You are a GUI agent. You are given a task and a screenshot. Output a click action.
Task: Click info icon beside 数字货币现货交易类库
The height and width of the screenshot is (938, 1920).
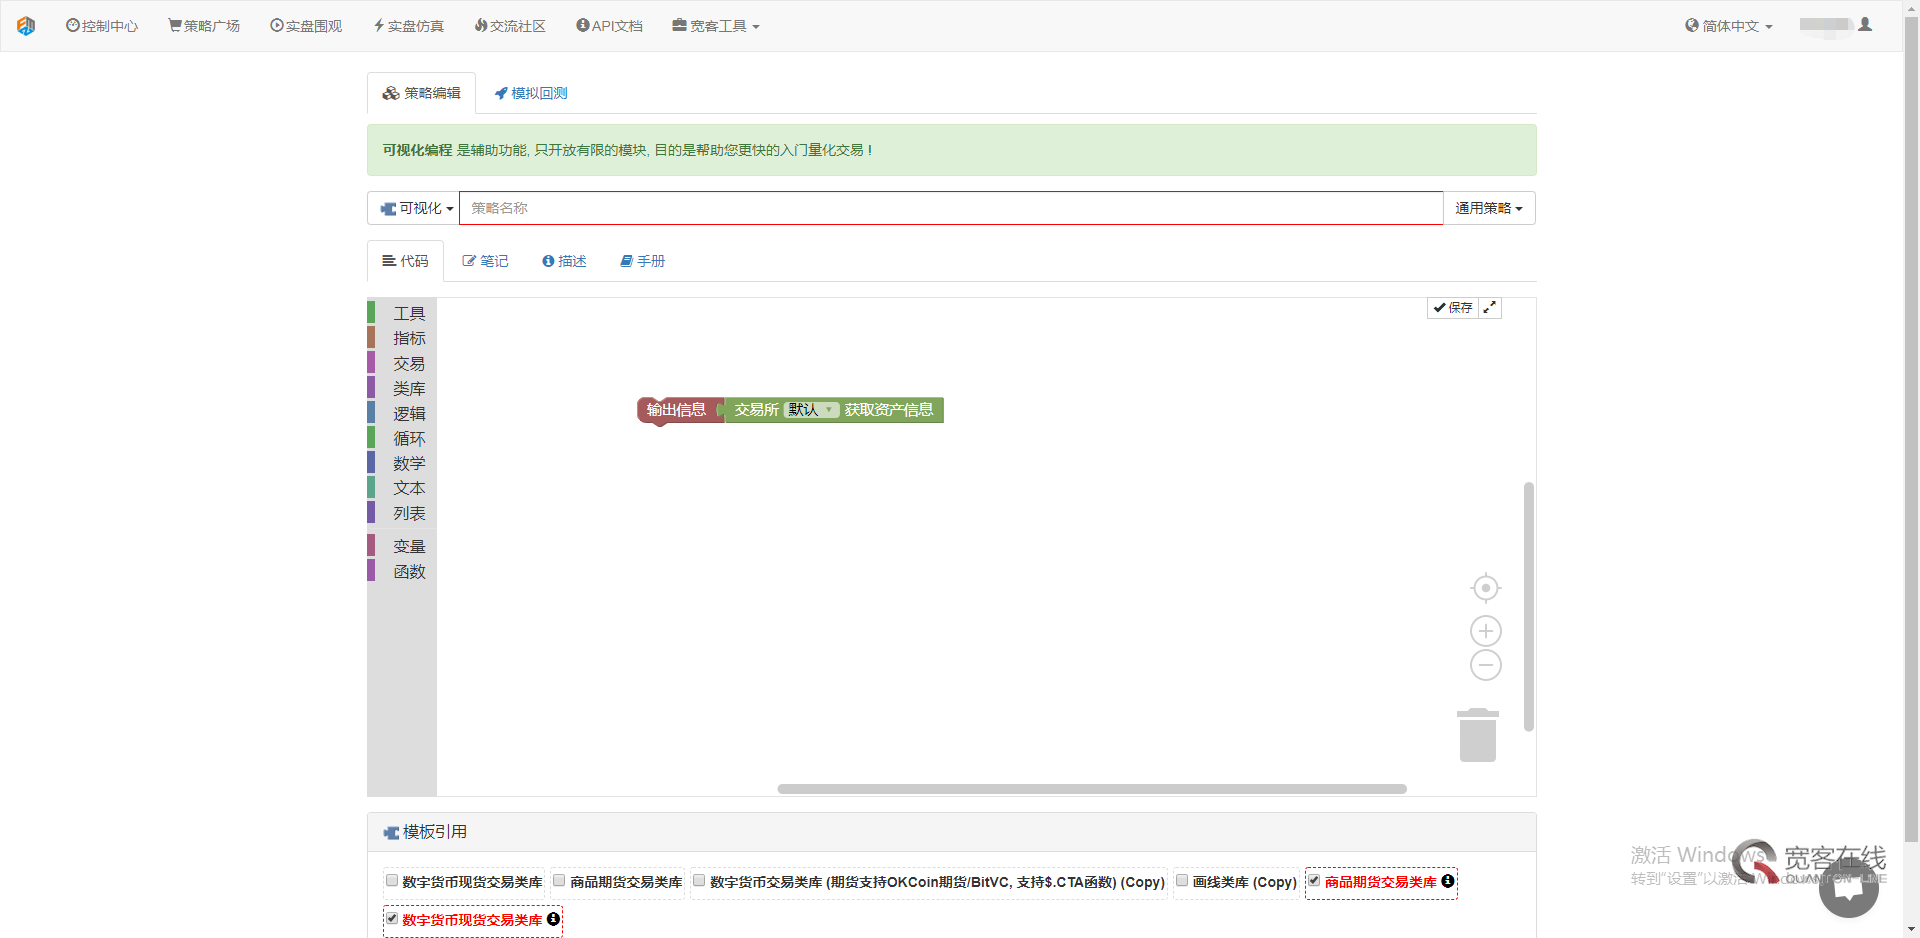tap(552, 919)
